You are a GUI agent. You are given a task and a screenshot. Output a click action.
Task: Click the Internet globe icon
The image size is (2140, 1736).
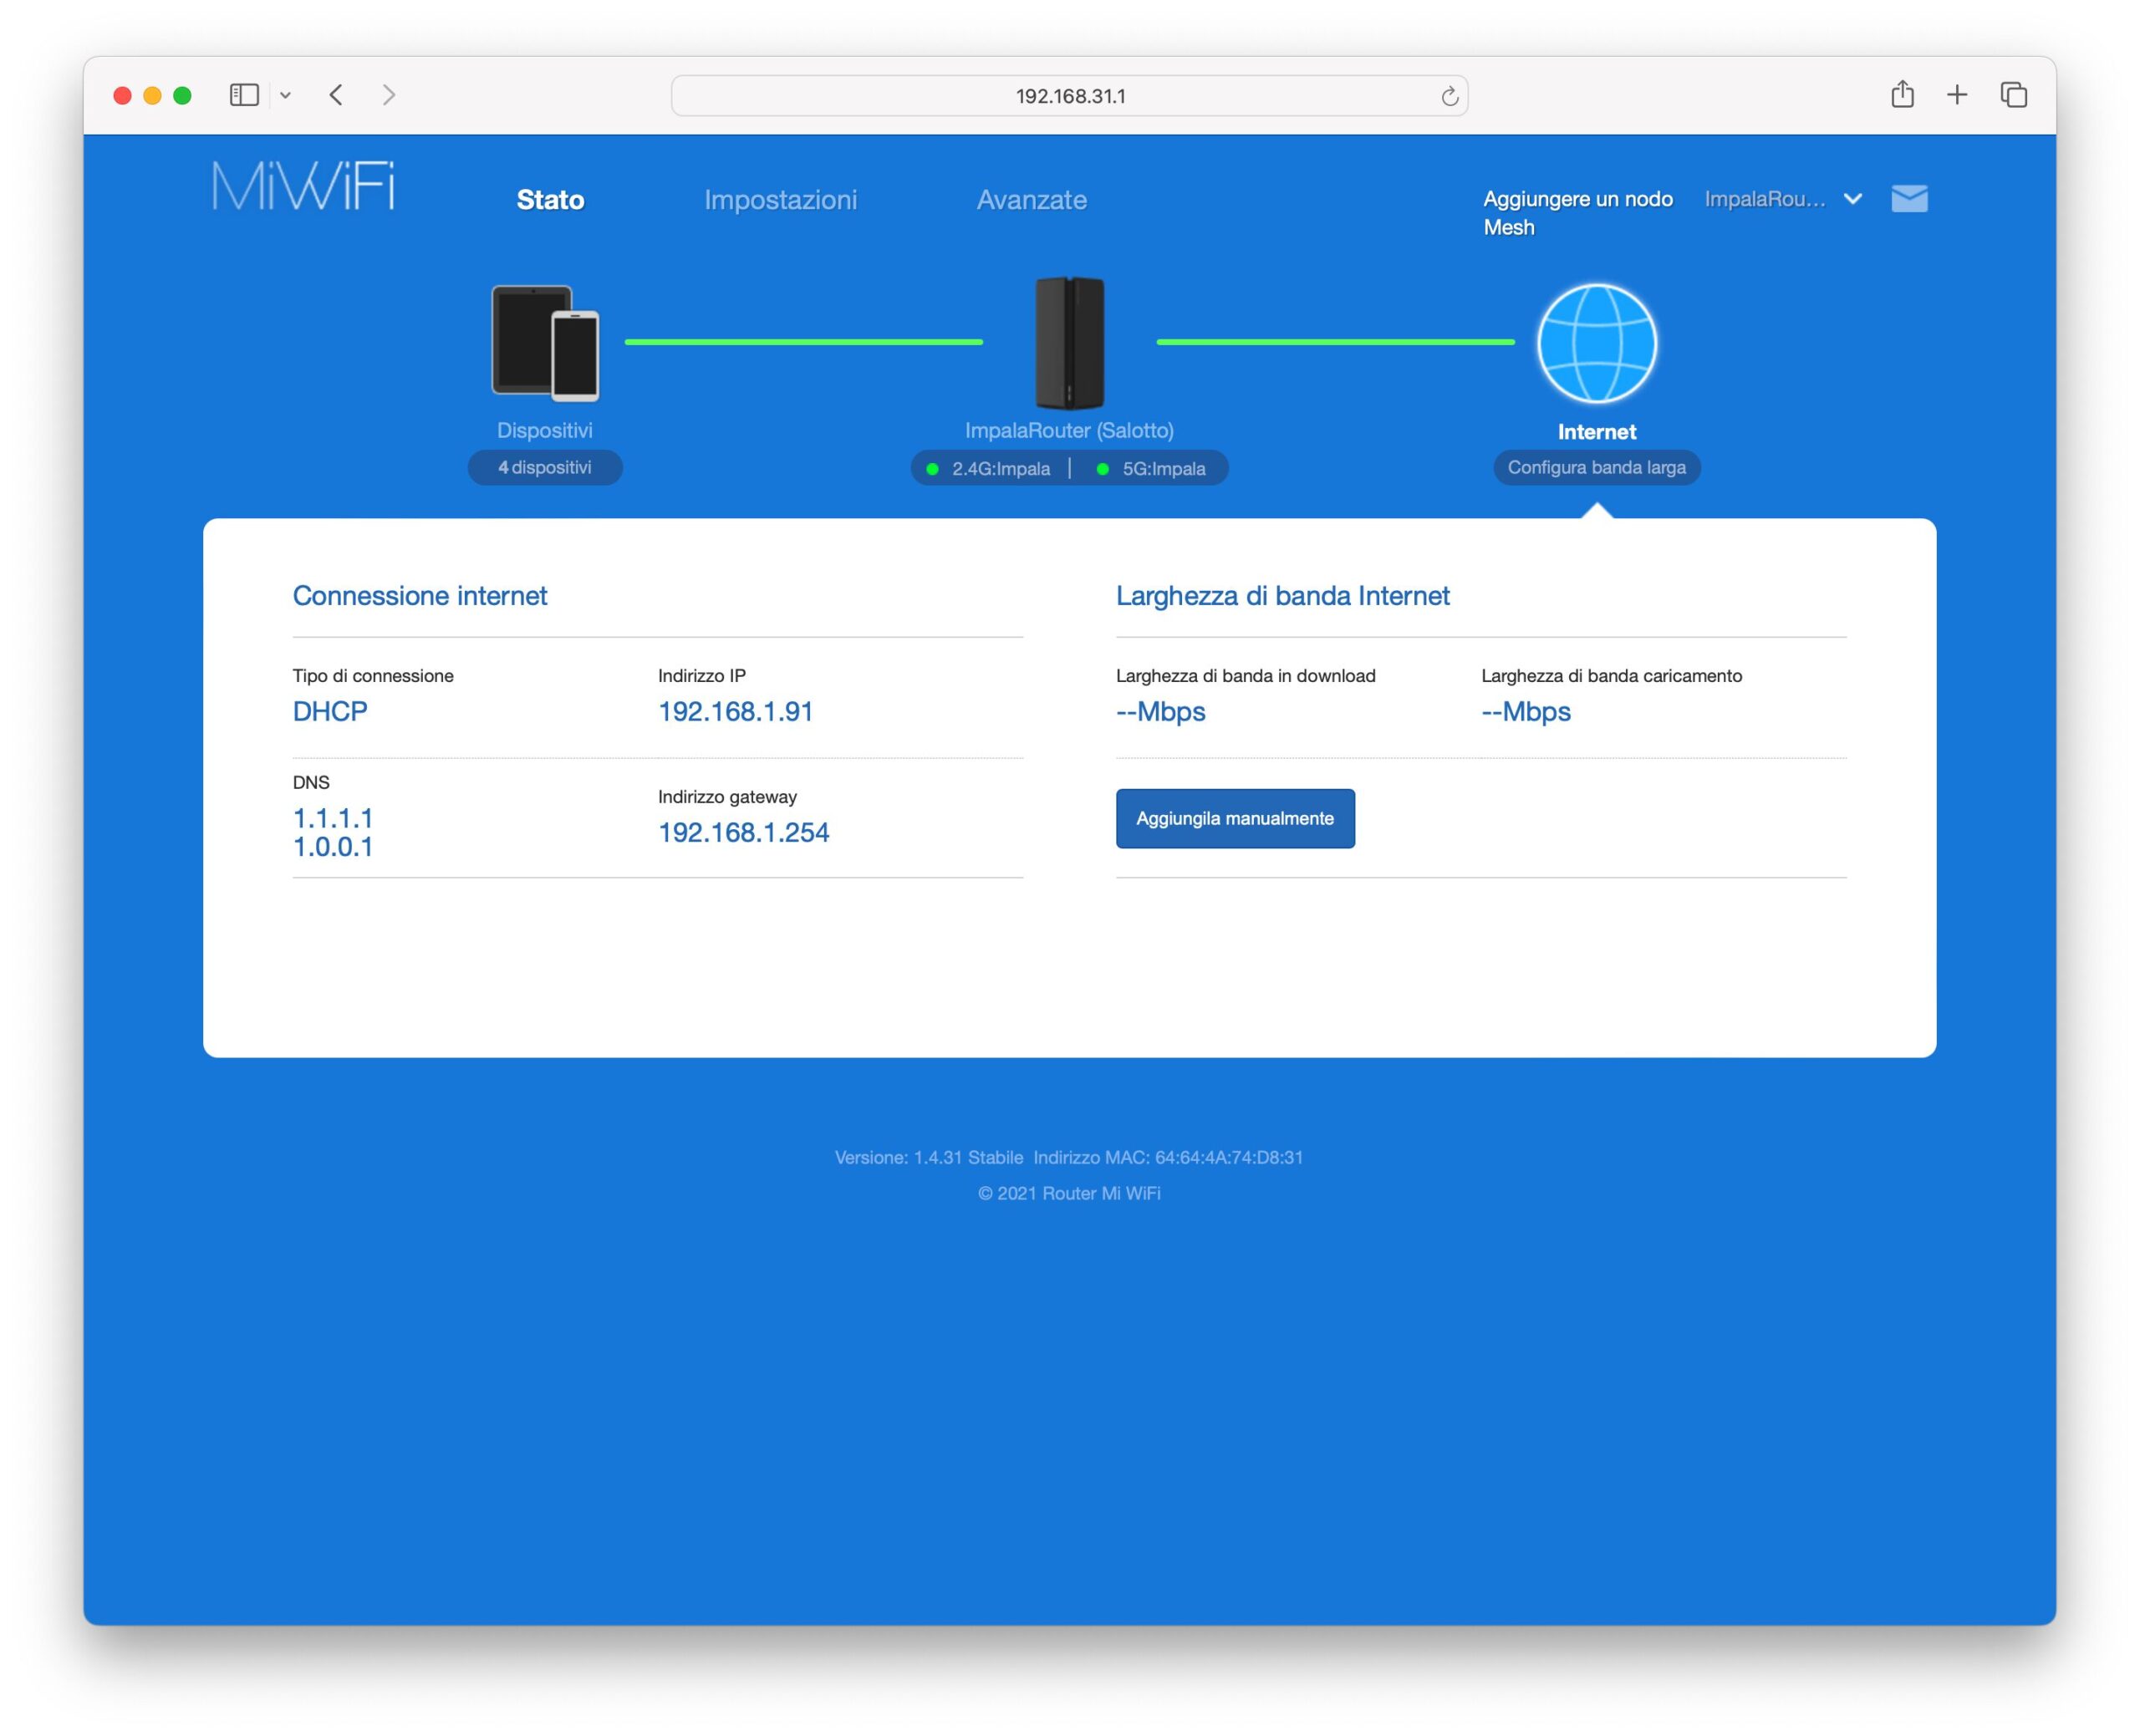[1596, 344]
